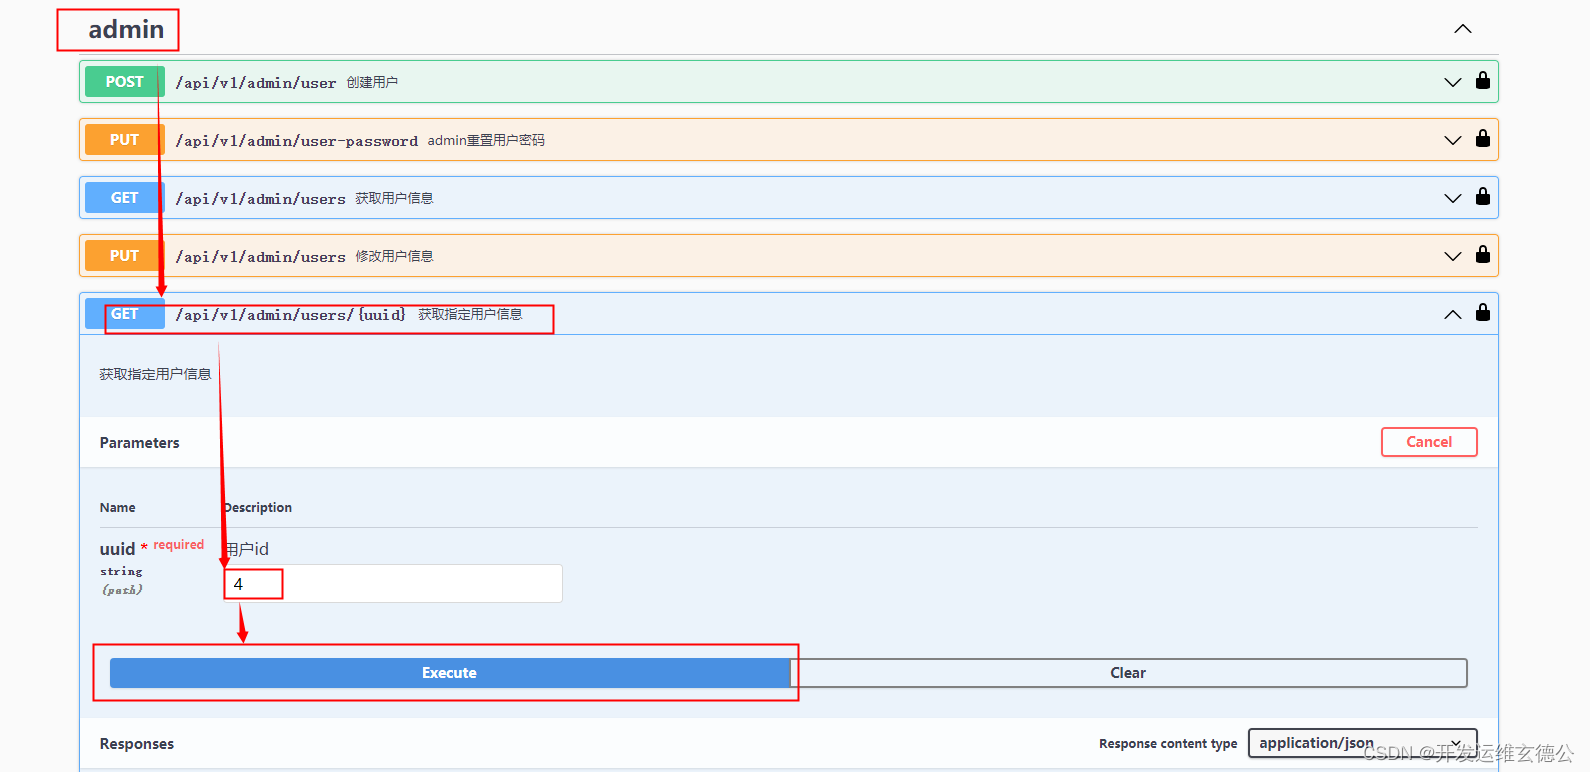
Task: Expand the PUT user-password operation chevron
Action: click(x=1453, y=140)
